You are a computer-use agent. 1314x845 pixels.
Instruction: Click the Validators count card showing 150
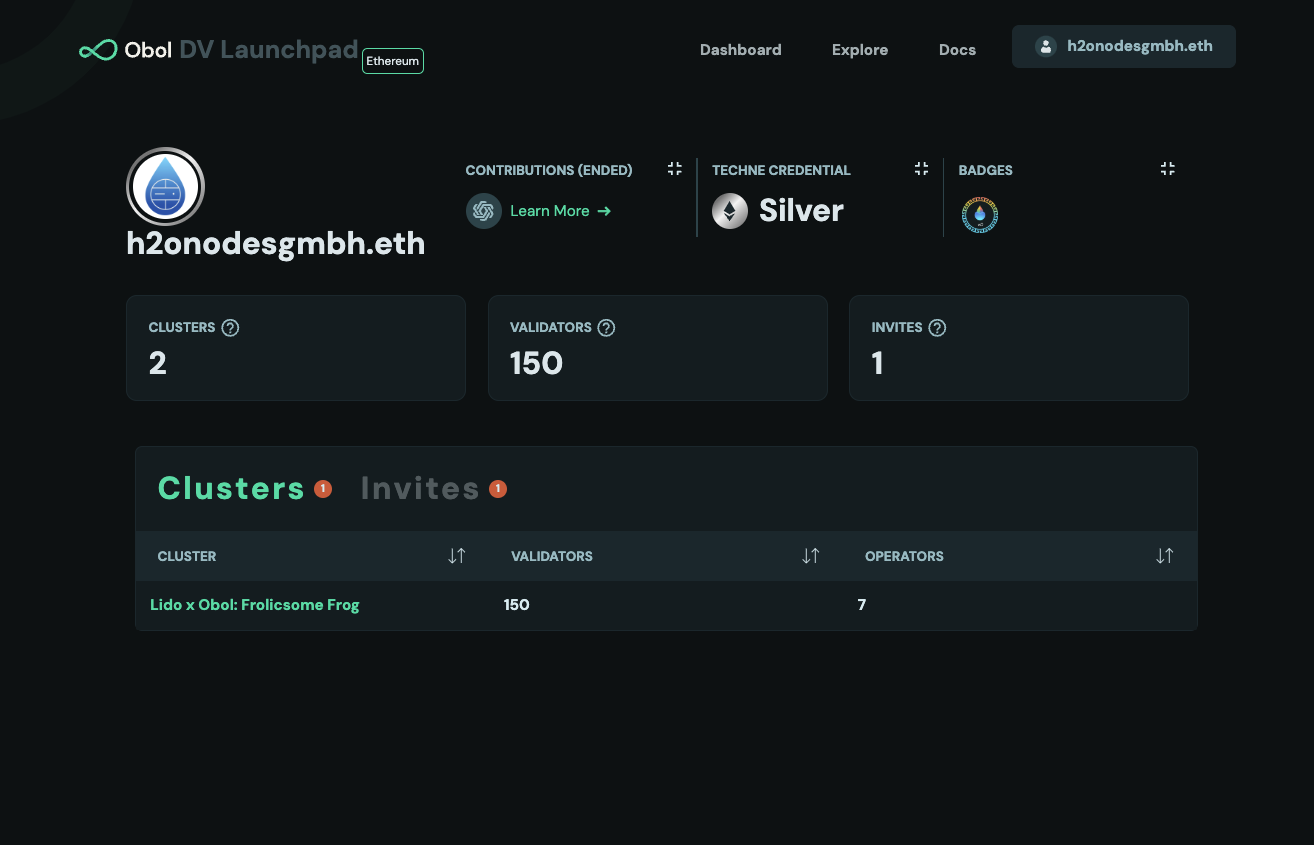658,348
